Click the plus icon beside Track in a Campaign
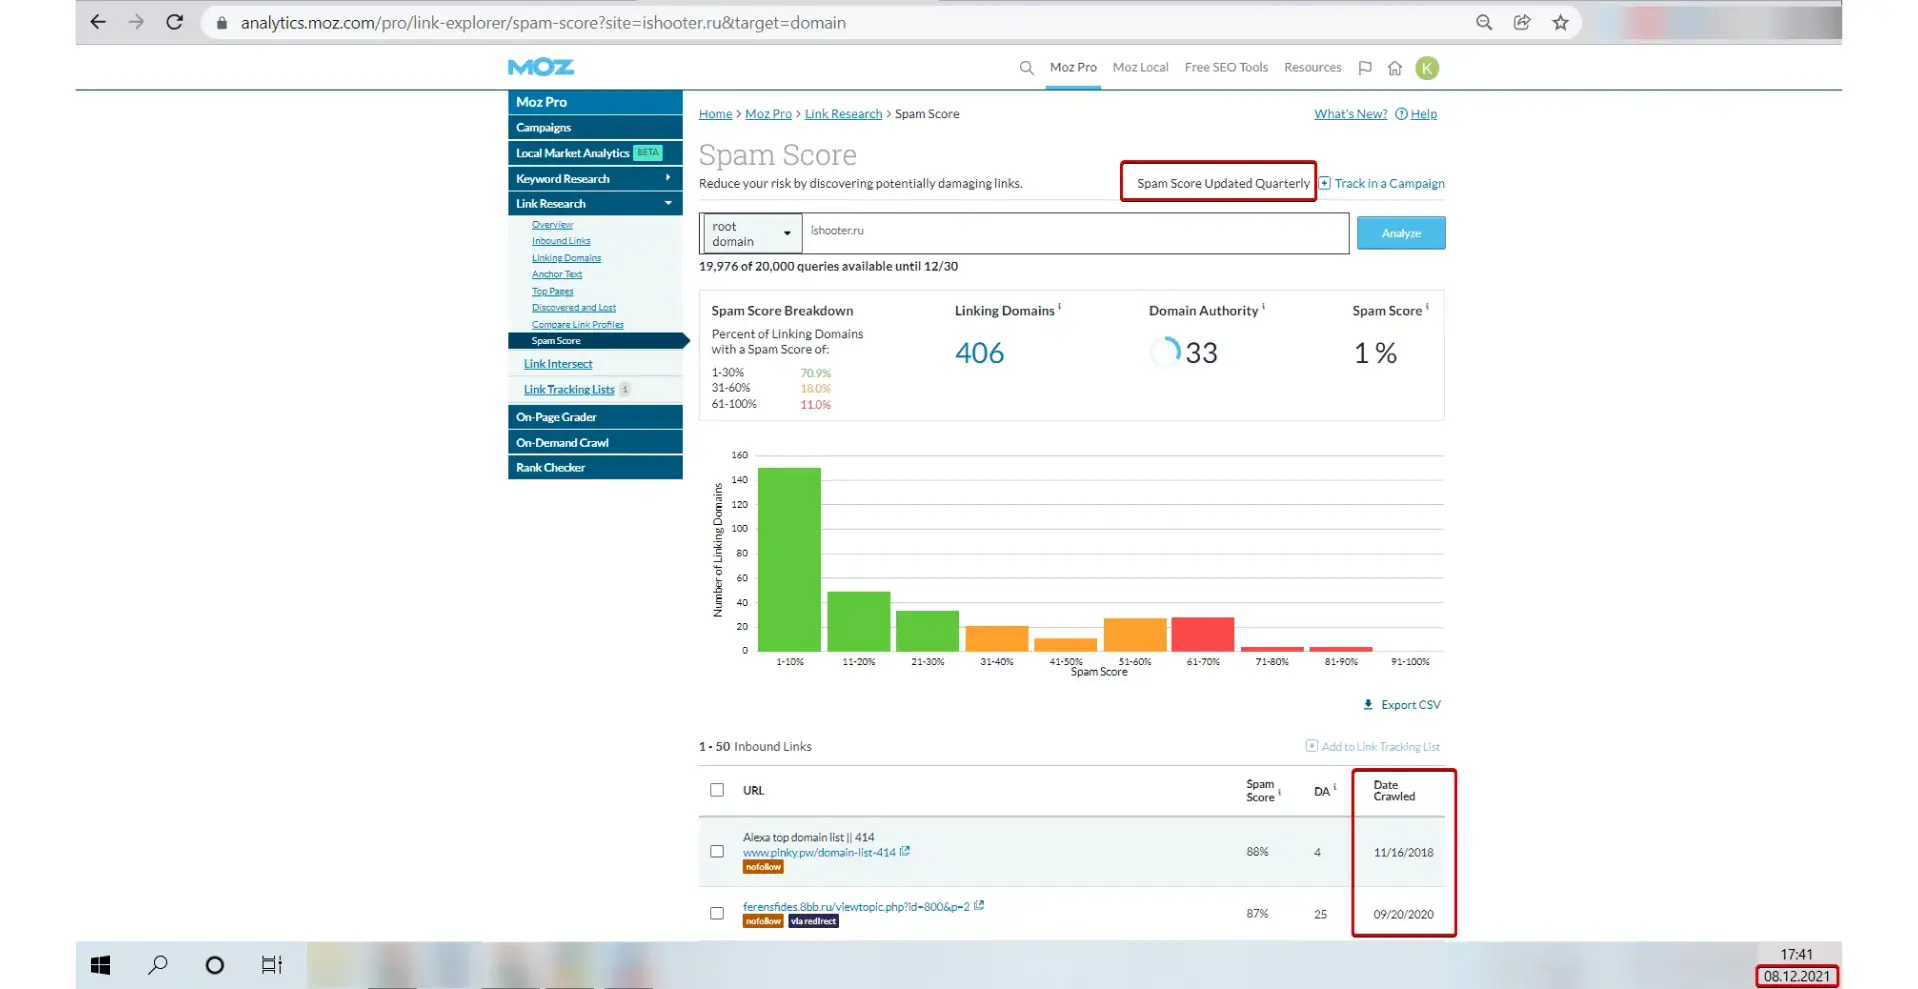Image resolution: width=1918 pixels, height=989 pixels. (x=1324, y=183)
